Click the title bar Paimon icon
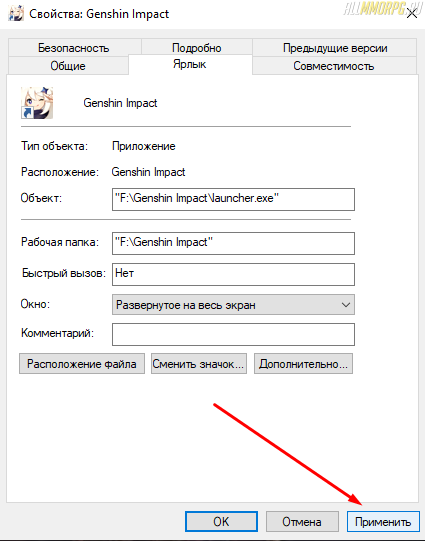 16,13
